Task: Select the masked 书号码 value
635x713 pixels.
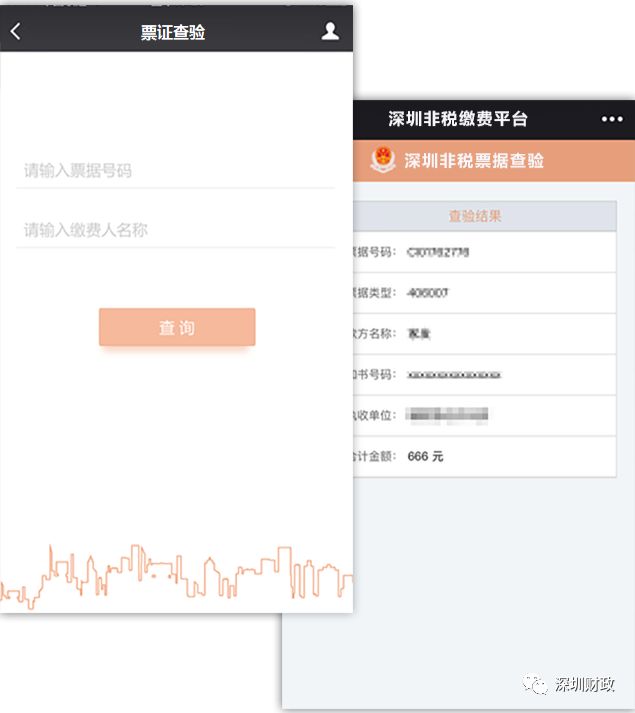Action: click(x=454, y=375)
